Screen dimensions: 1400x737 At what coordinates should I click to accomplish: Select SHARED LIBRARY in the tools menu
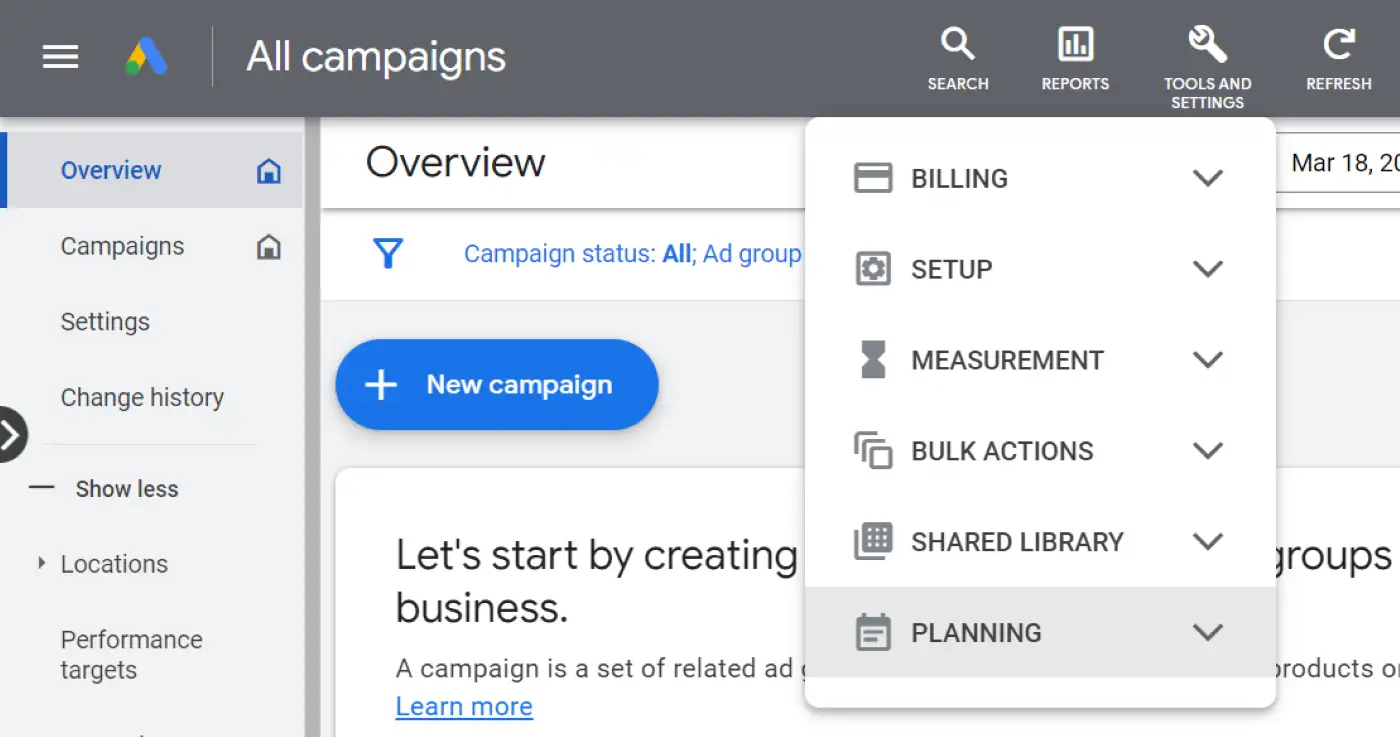[1040, 541]
